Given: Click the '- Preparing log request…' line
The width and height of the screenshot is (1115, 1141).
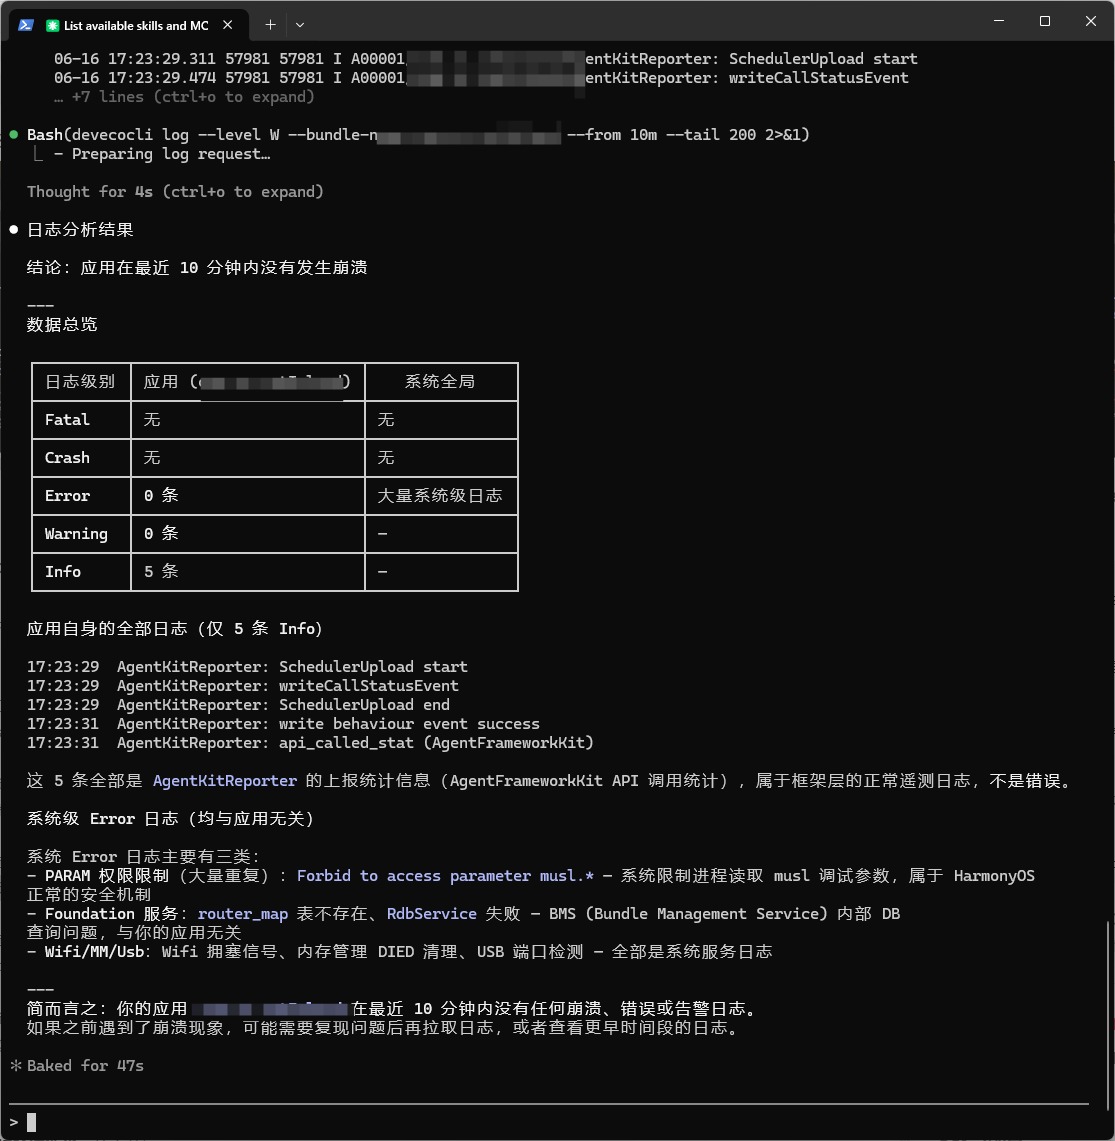Looking at the screenshot, I should tap(162, 154).
